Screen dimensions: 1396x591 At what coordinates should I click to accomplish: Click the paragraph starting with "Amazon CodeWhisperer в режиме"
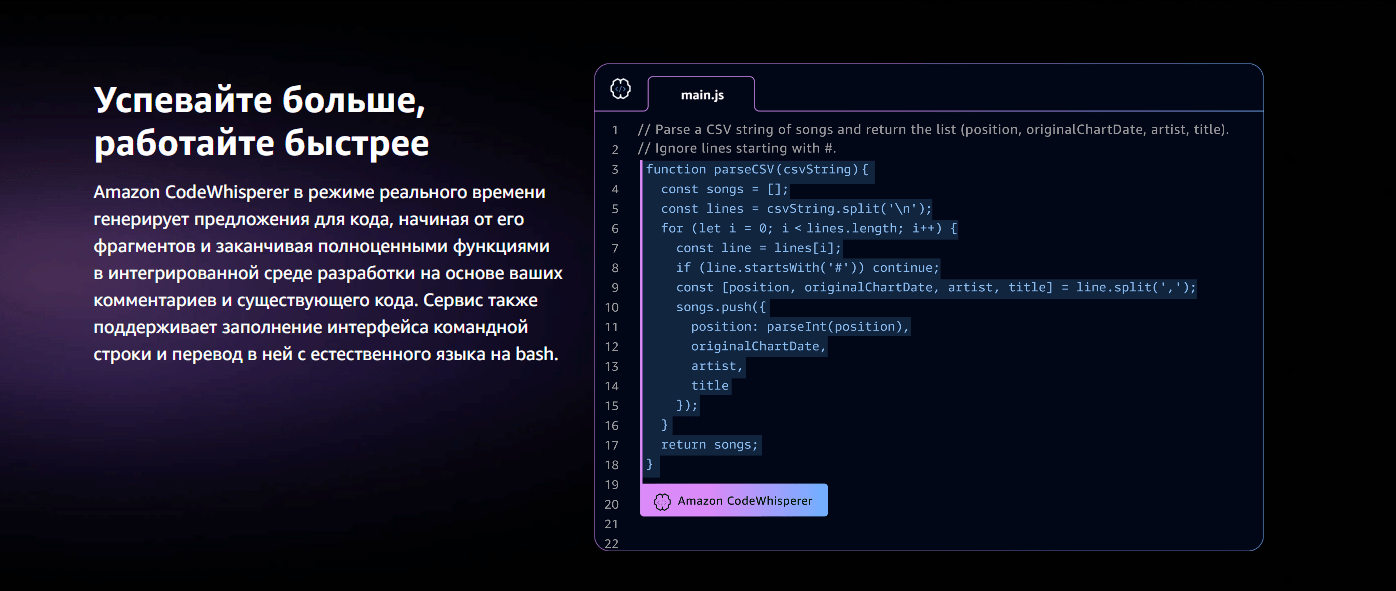click(328, 273)
